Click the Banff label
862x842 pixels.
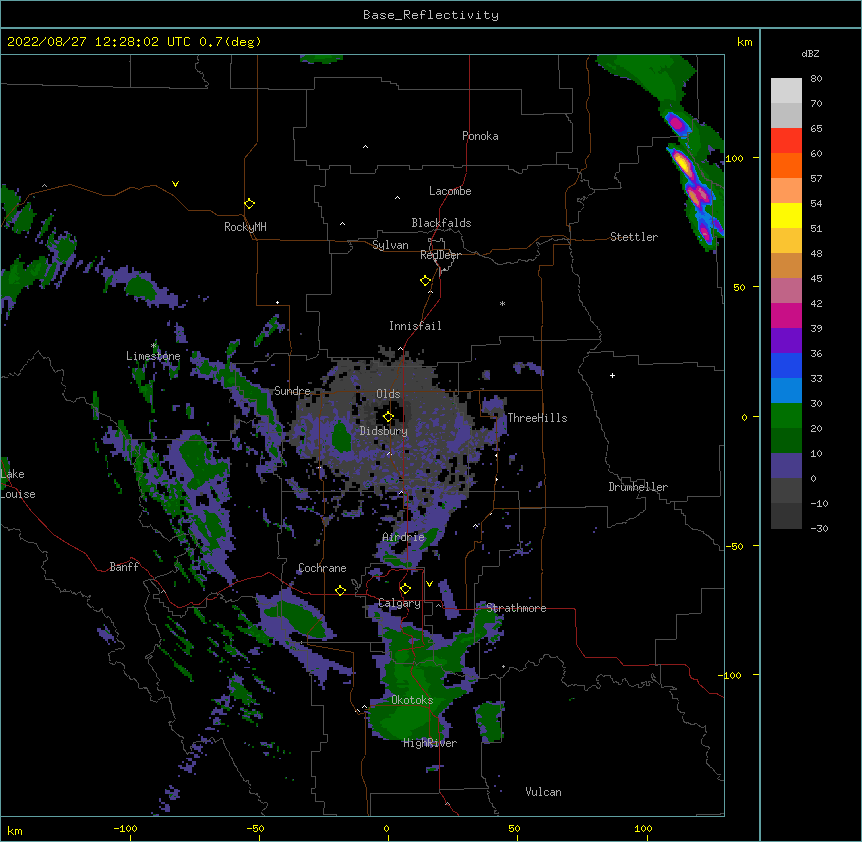click(x=124, y=567)
